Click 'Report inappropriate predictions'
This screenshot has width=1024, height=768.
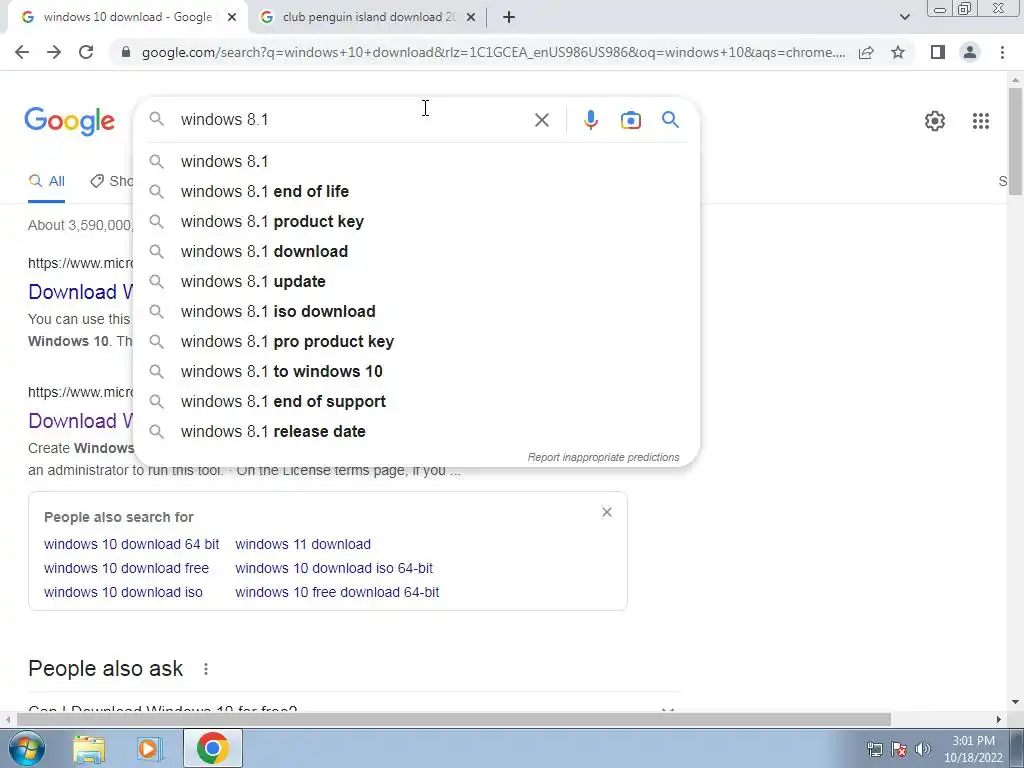[603, 457]
